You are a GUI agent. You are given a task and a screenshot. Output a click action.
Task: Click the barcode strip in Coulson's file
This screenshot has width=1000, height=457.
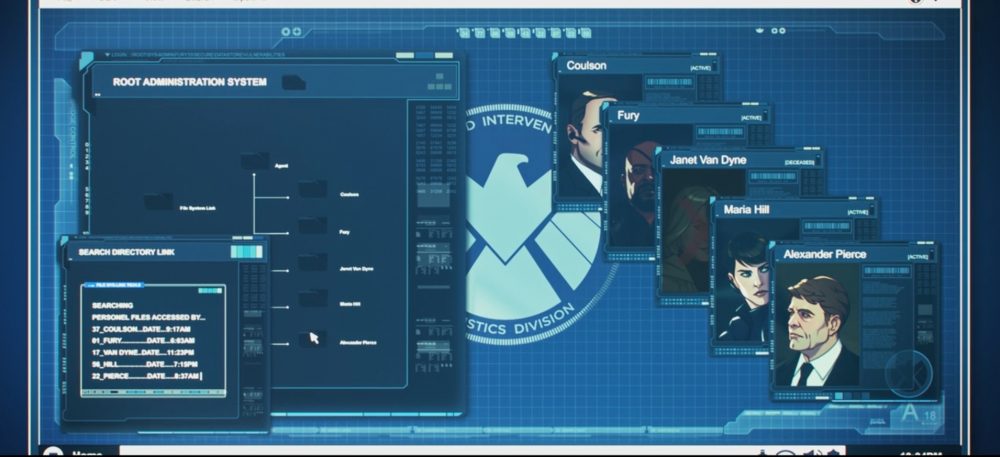669,82
